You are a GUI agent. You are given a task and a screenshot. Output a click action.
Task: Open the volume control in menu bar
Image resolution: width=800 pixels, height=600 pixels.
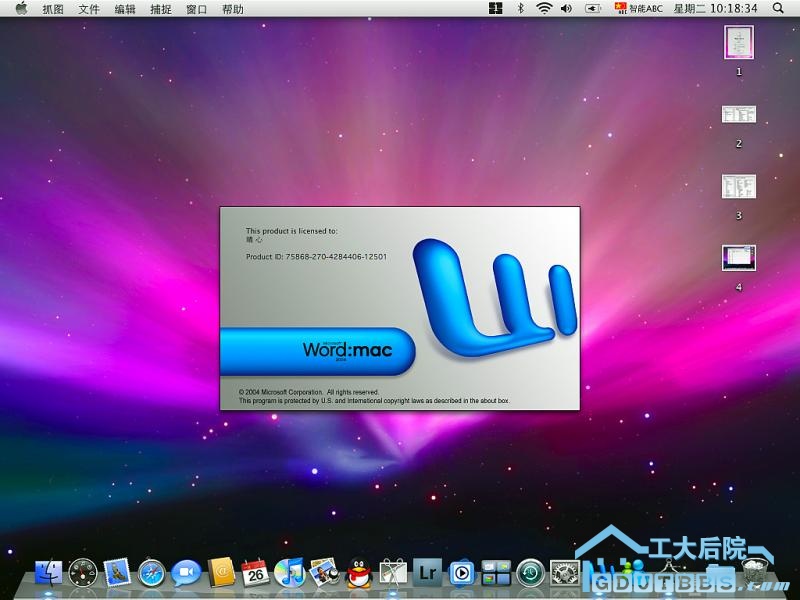click(x=567, y=9)
